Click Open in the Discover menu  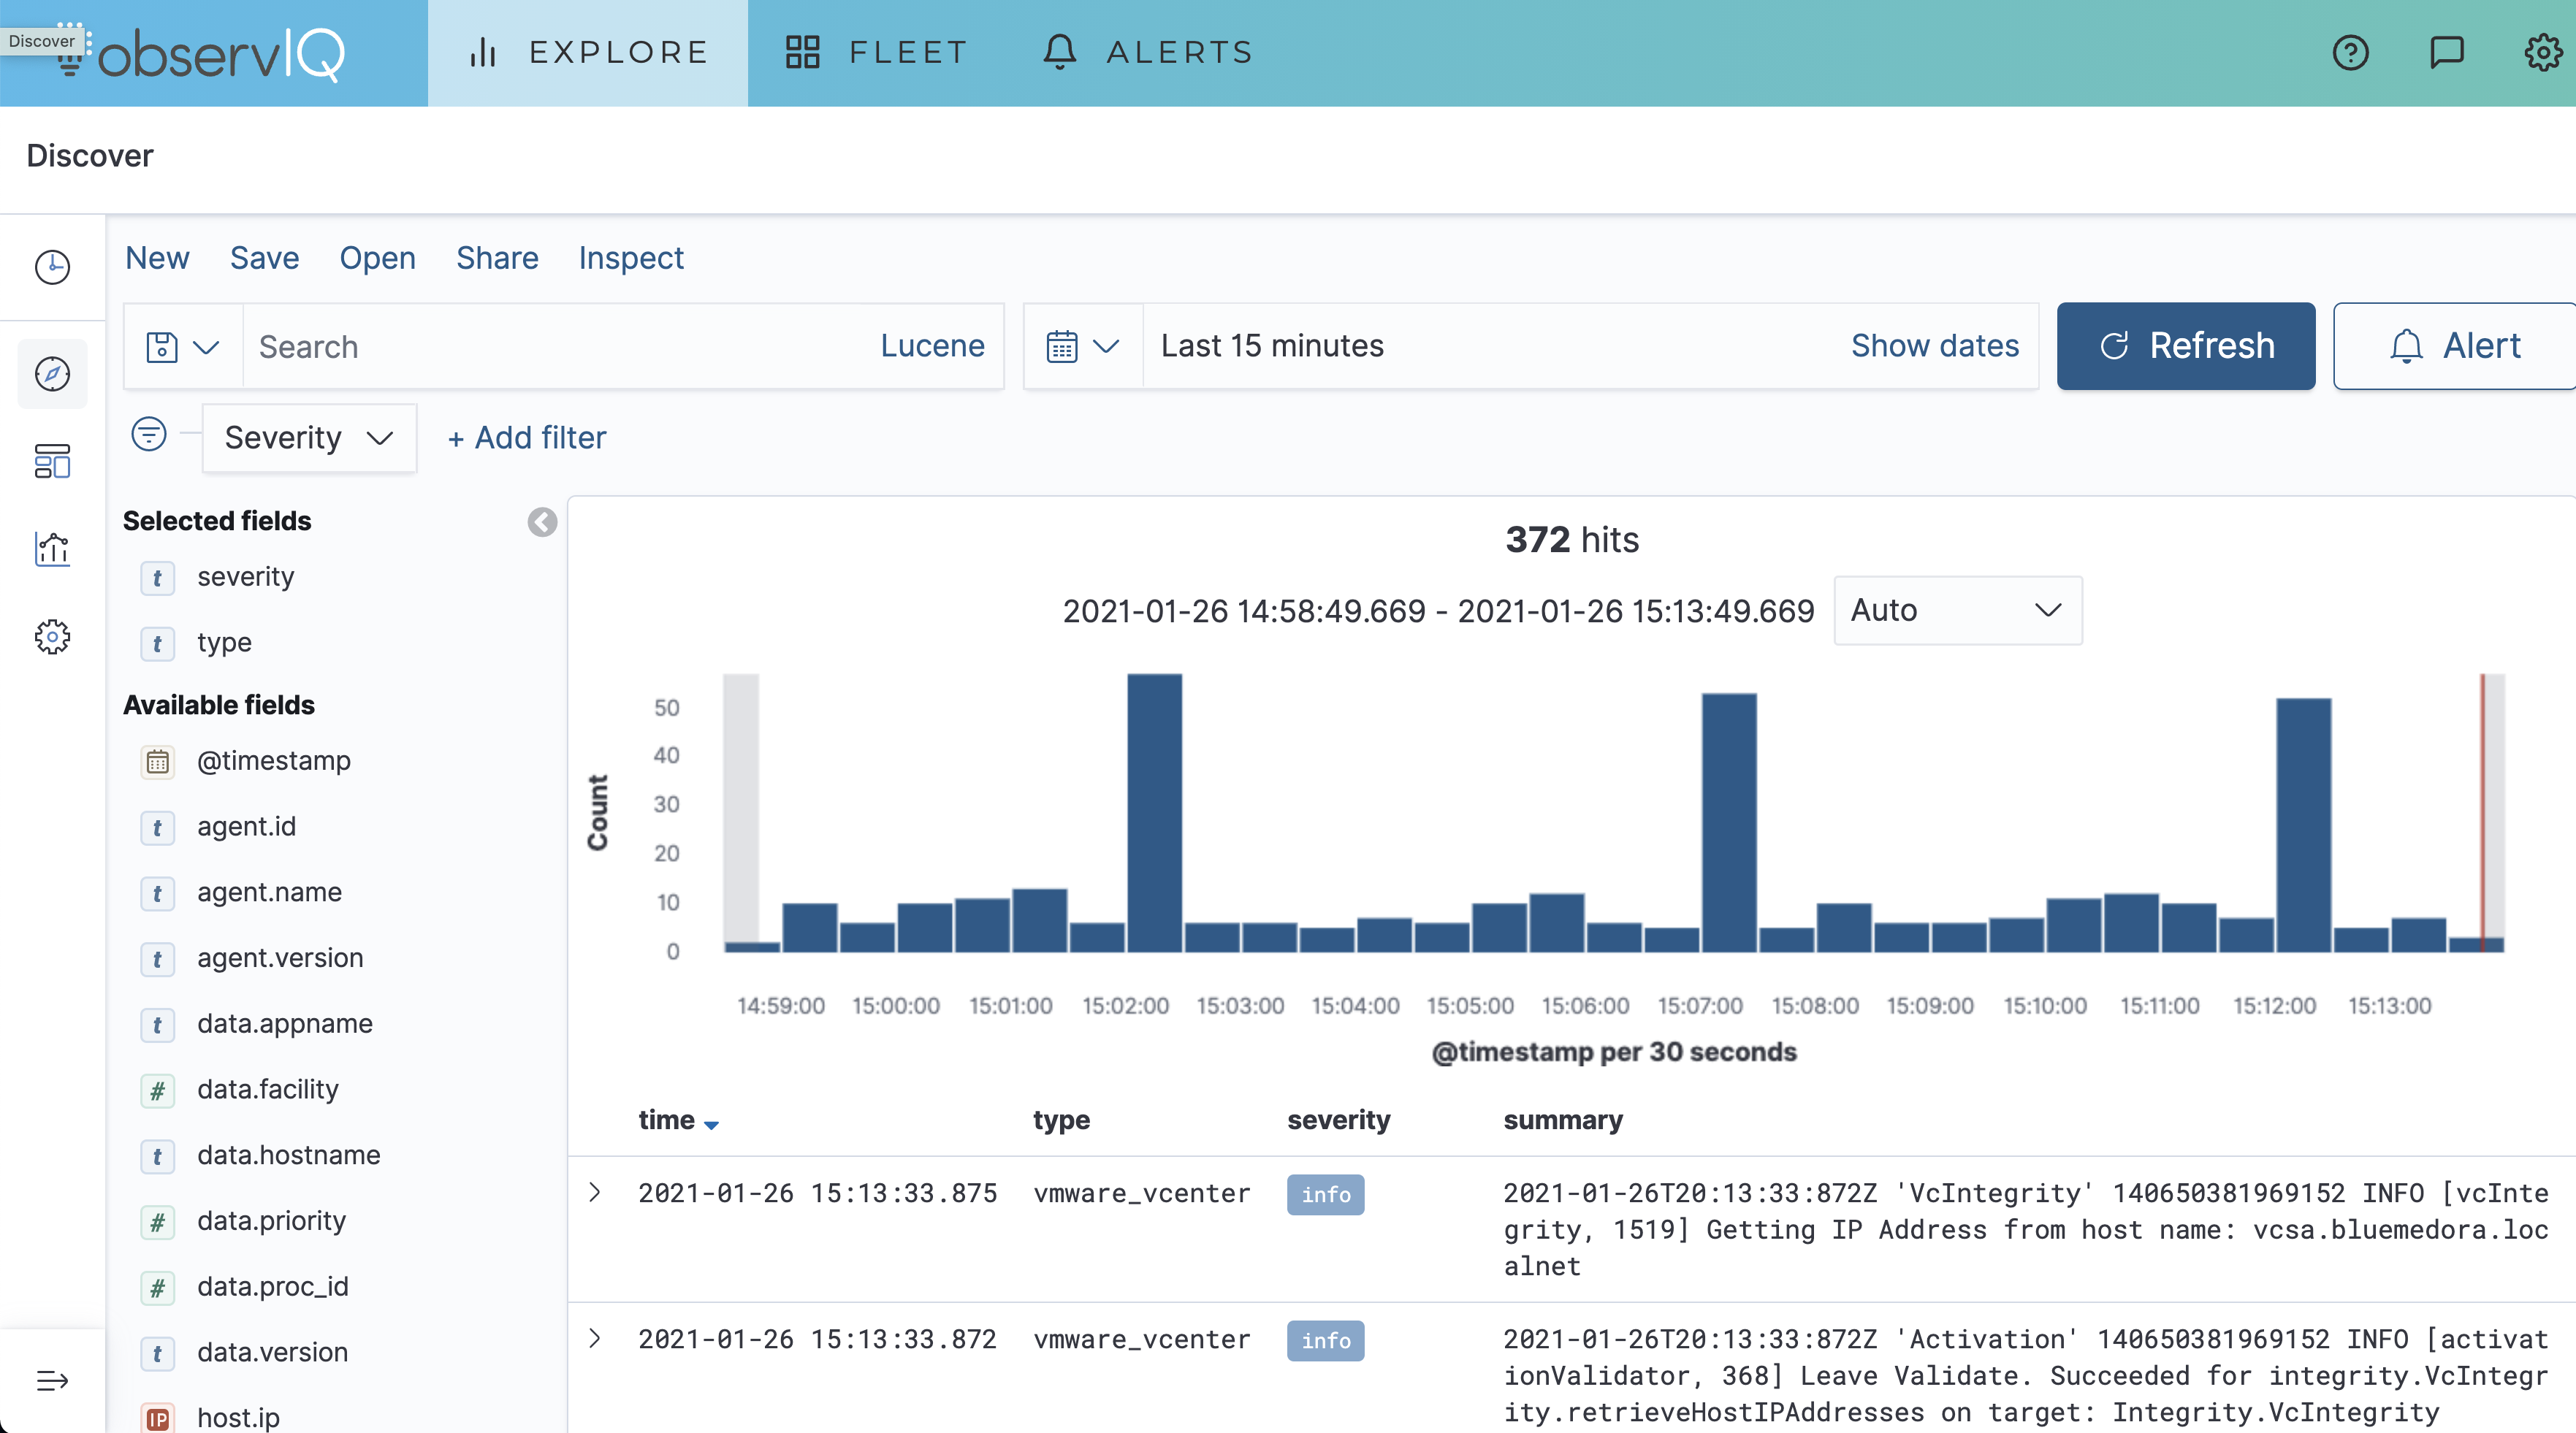(377, 258)
